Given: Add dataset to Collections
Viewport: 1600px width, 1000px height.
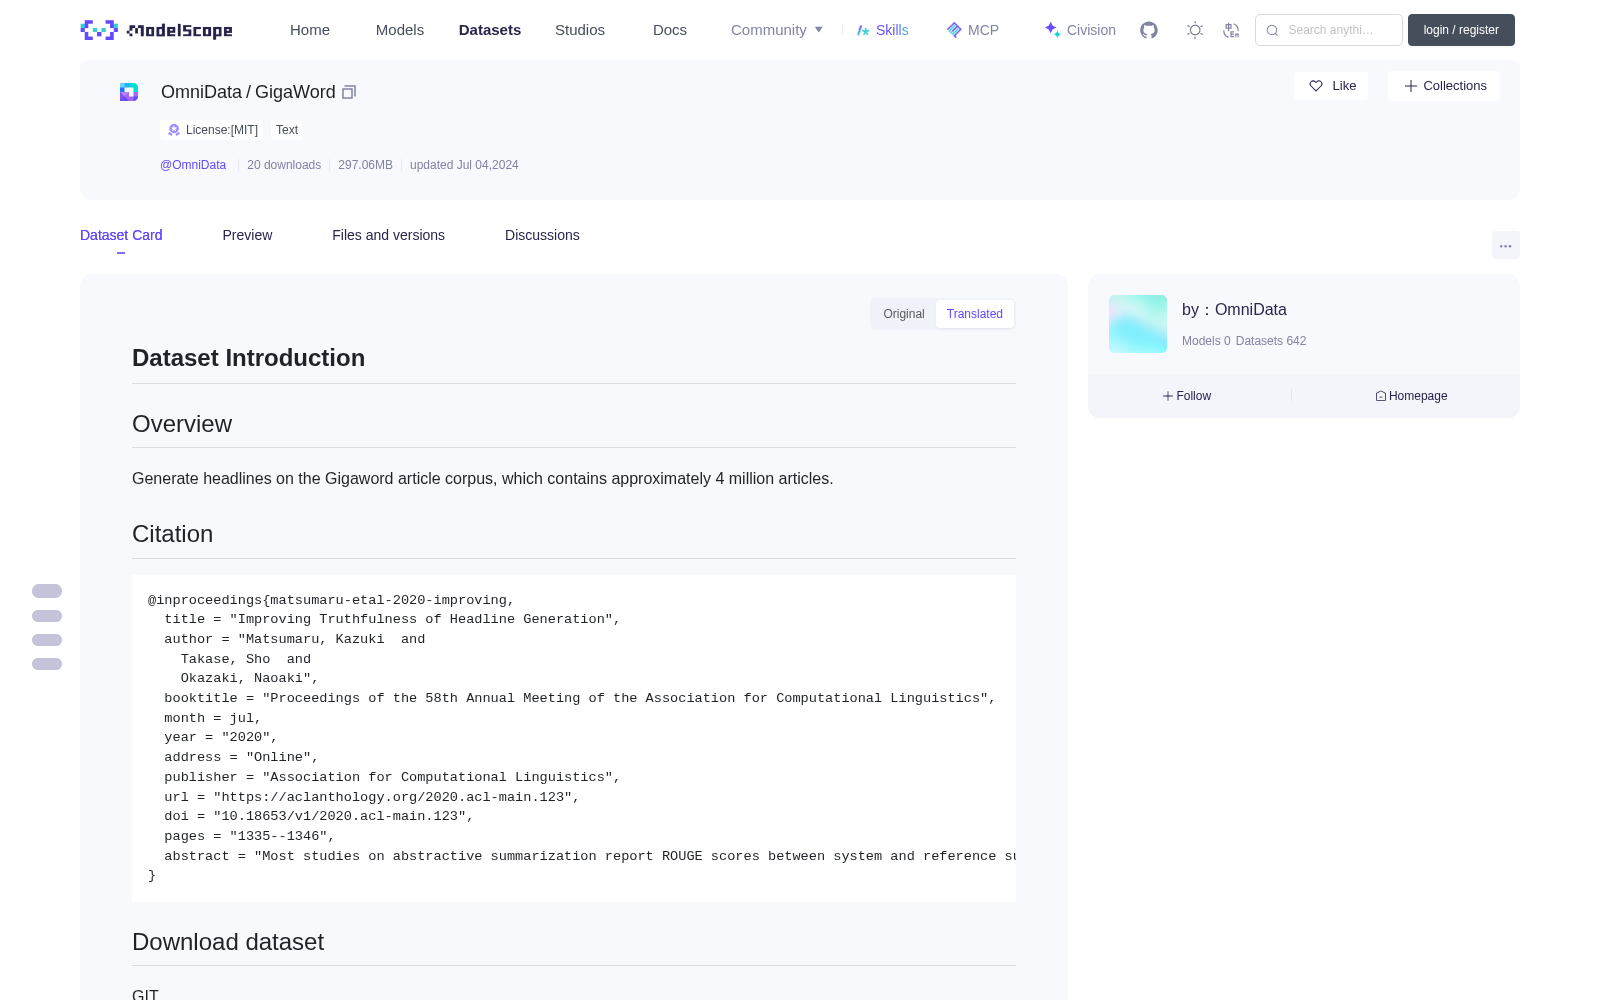Looking at the screenshot, I should (1444, 86).
